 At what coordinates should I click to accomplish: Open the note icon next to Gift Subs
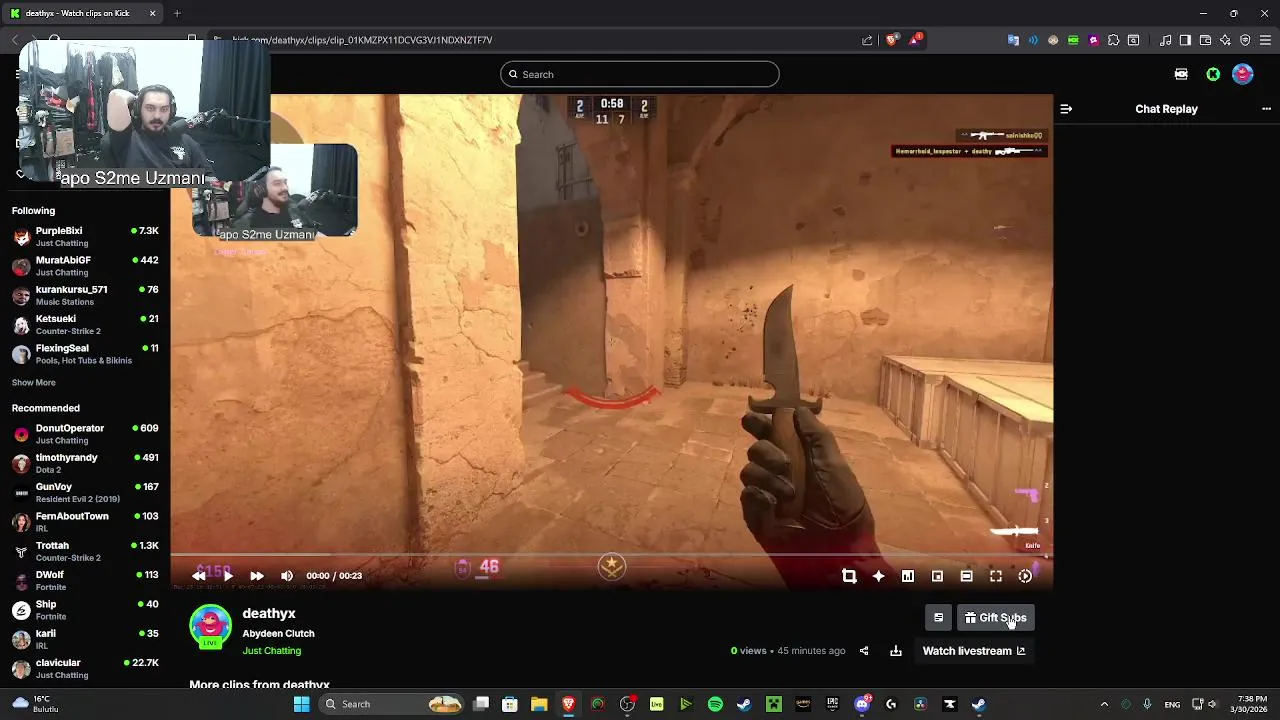click(x=938, y=618)
